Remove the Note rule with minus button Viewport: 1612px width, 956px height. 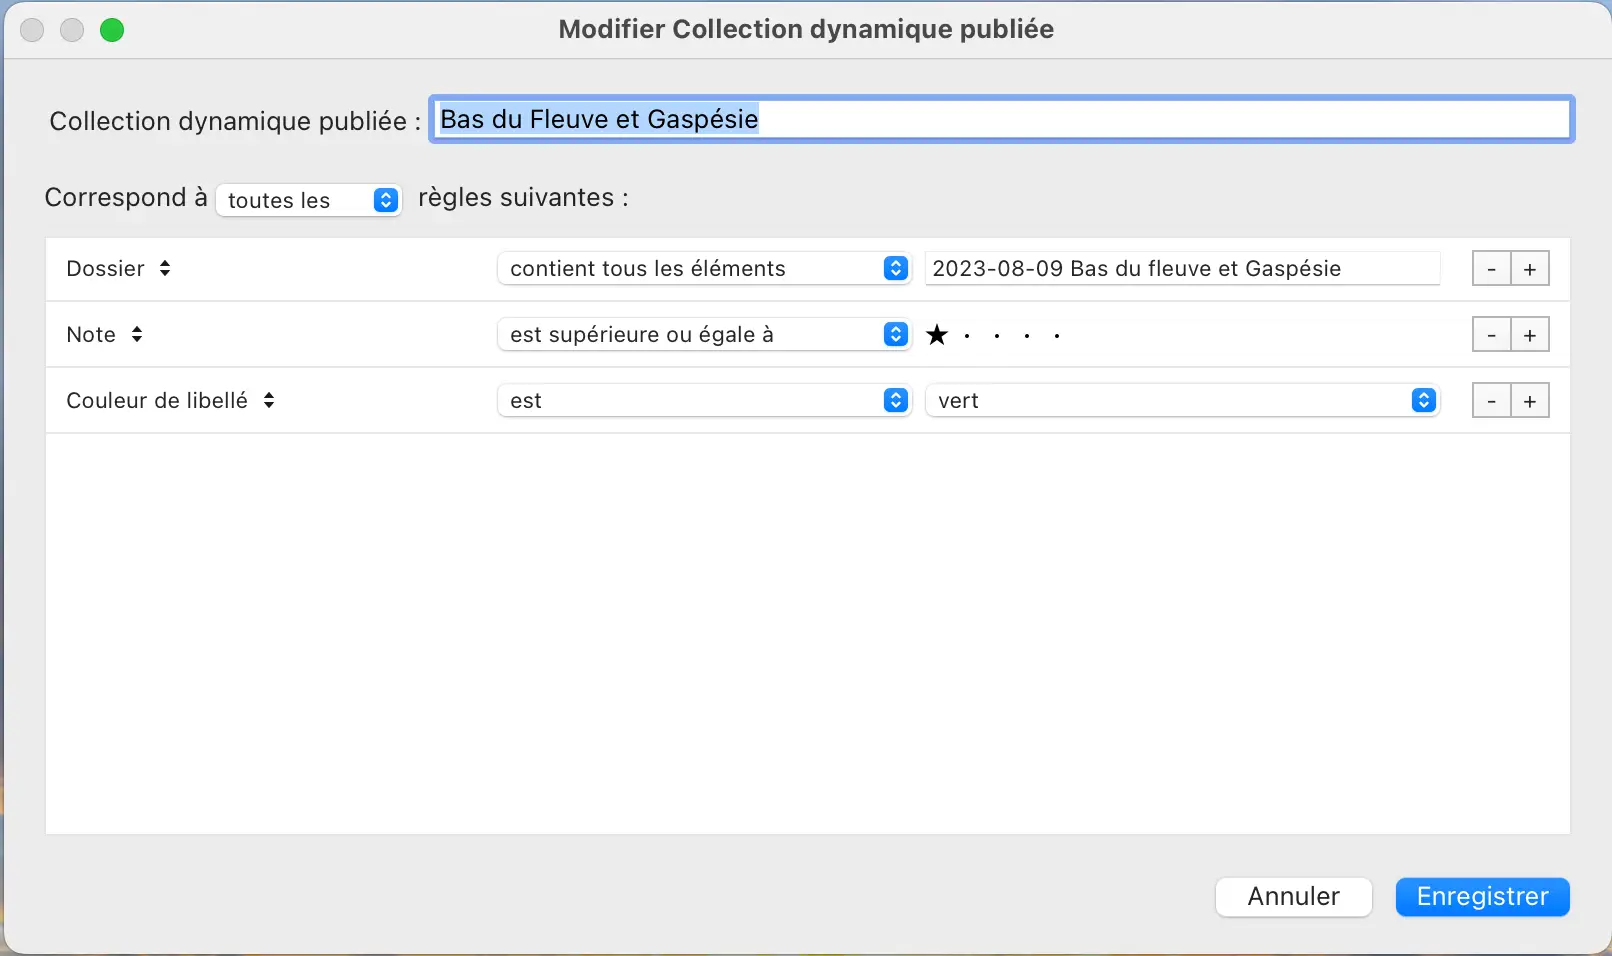pos(1491,335)
